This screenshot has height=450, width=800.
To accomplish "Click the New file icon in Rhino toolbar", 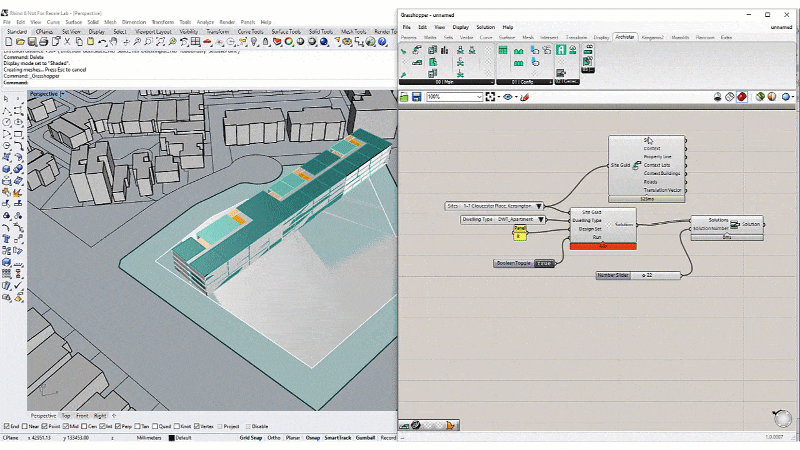I will 9,41.
